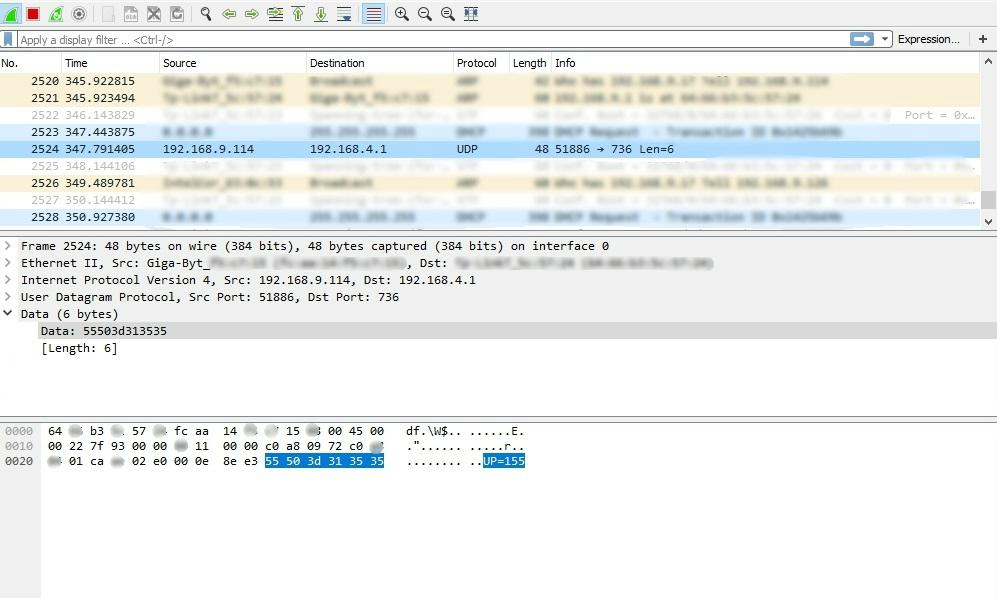Sort packets by the Protocol column
Screen dimensions: 997x598
(477, 63)
